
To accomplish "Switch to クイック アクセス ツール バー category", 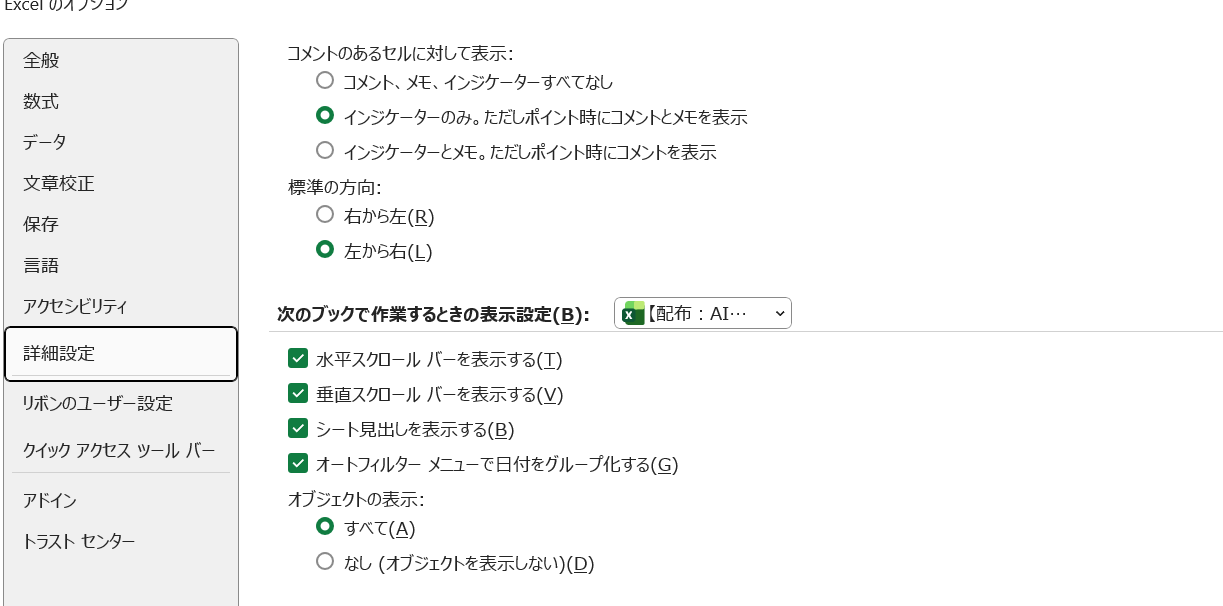I will point(119,450).
